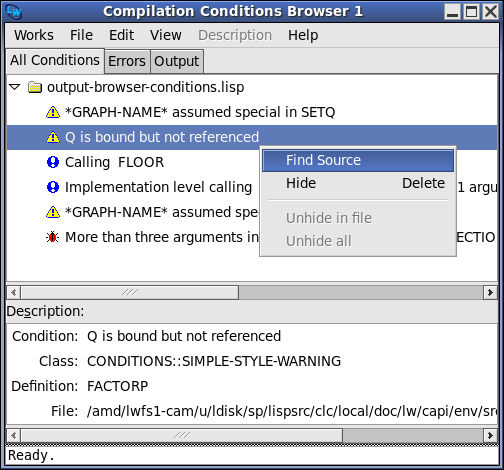Click the conditions list horizontal scrollbar thumb
The image size is (504, 470).
point(130,292)
